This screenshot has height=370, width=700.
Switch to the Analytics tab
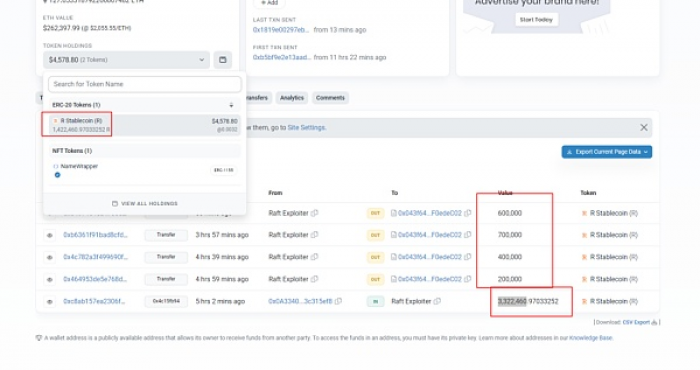click(292, 98)
